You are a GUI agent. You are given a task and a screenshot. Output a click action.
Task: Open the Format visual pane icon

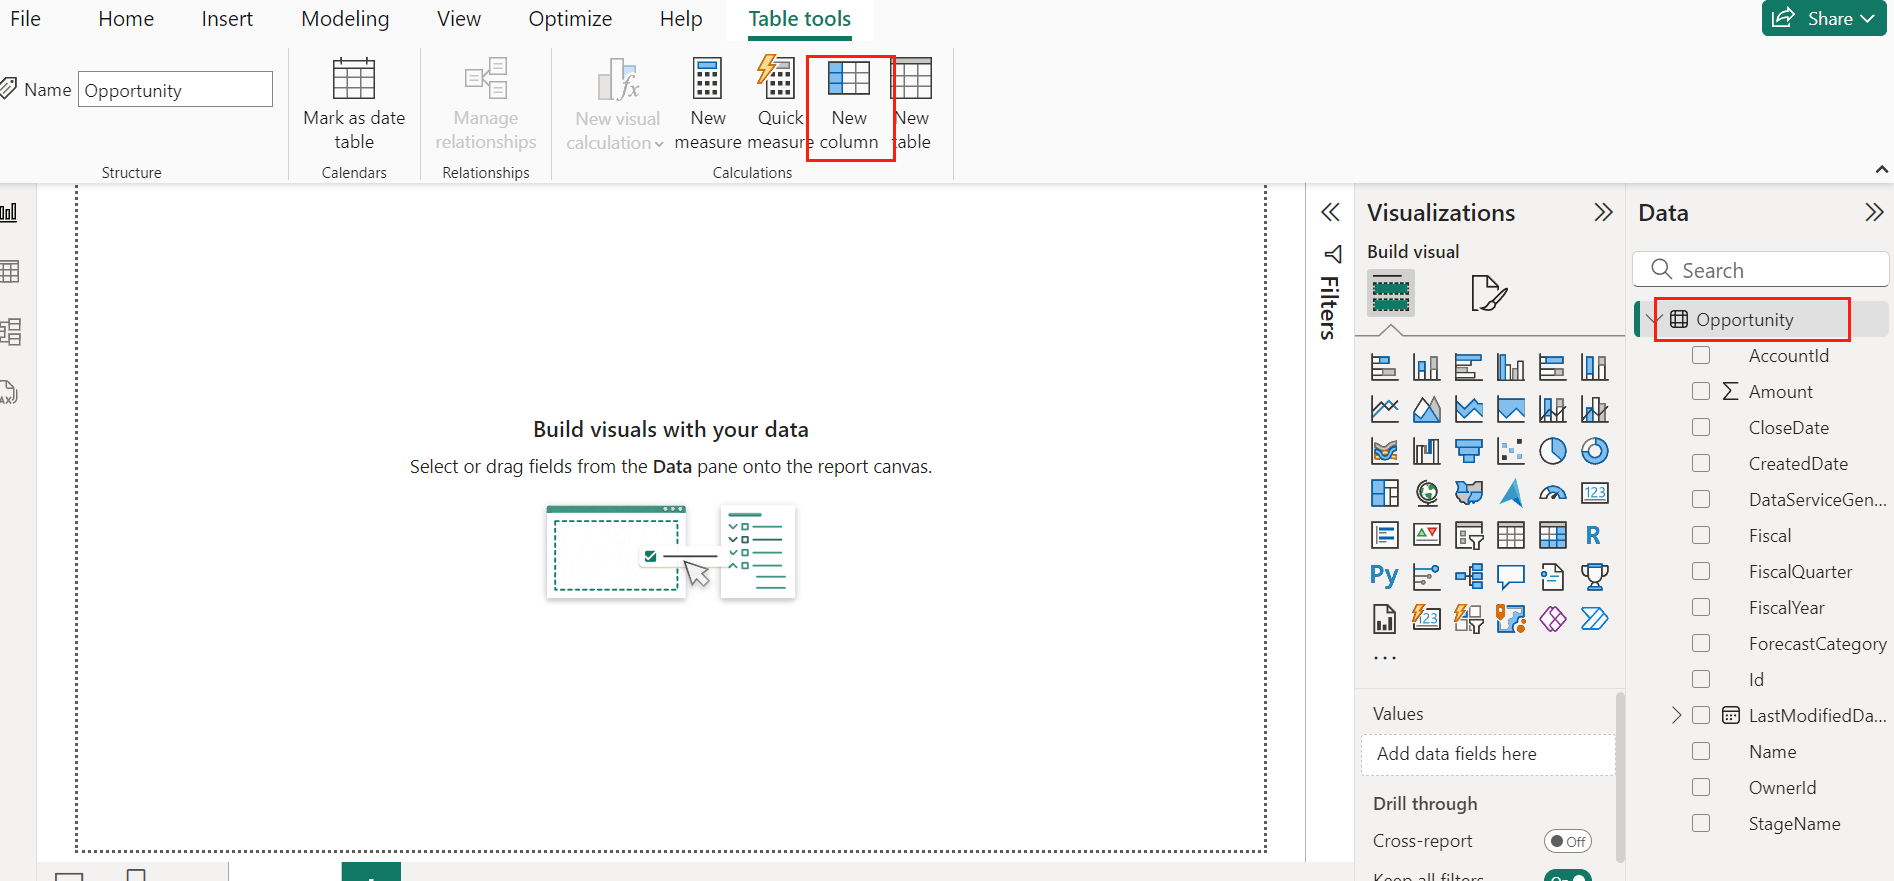pos(1488,293)
